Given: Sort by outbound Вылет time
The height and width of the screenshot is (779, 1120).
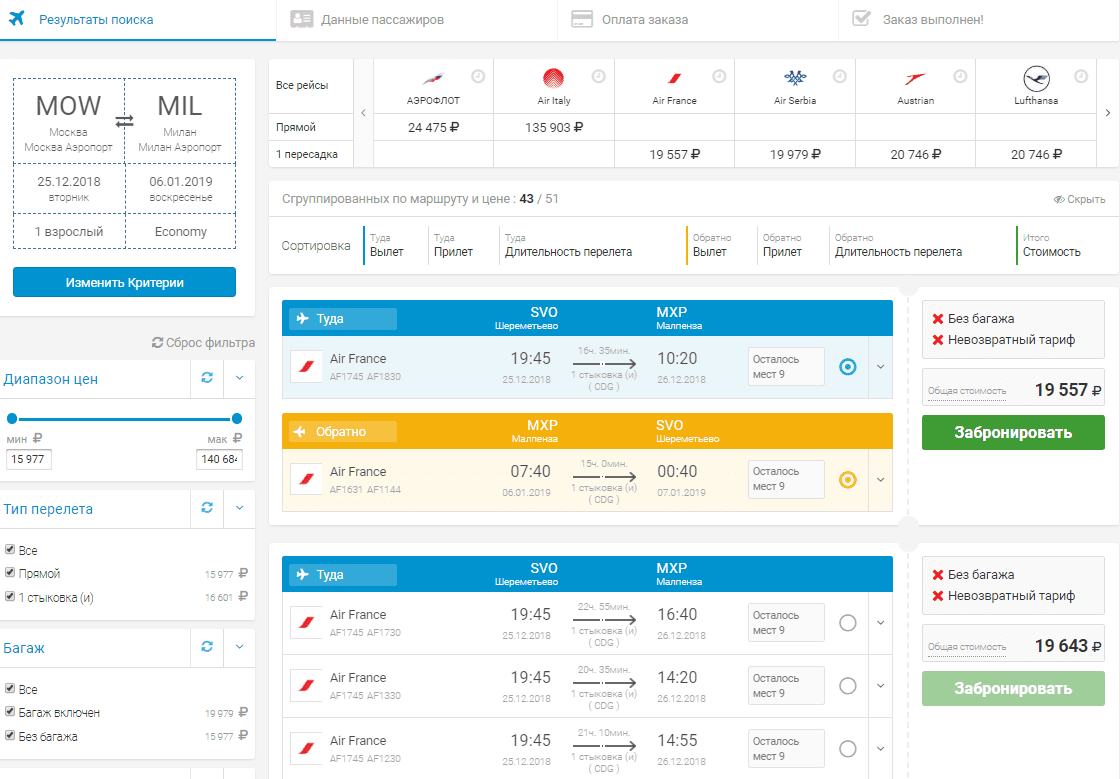Looking at the screenshot, I should tap(386, 245).
